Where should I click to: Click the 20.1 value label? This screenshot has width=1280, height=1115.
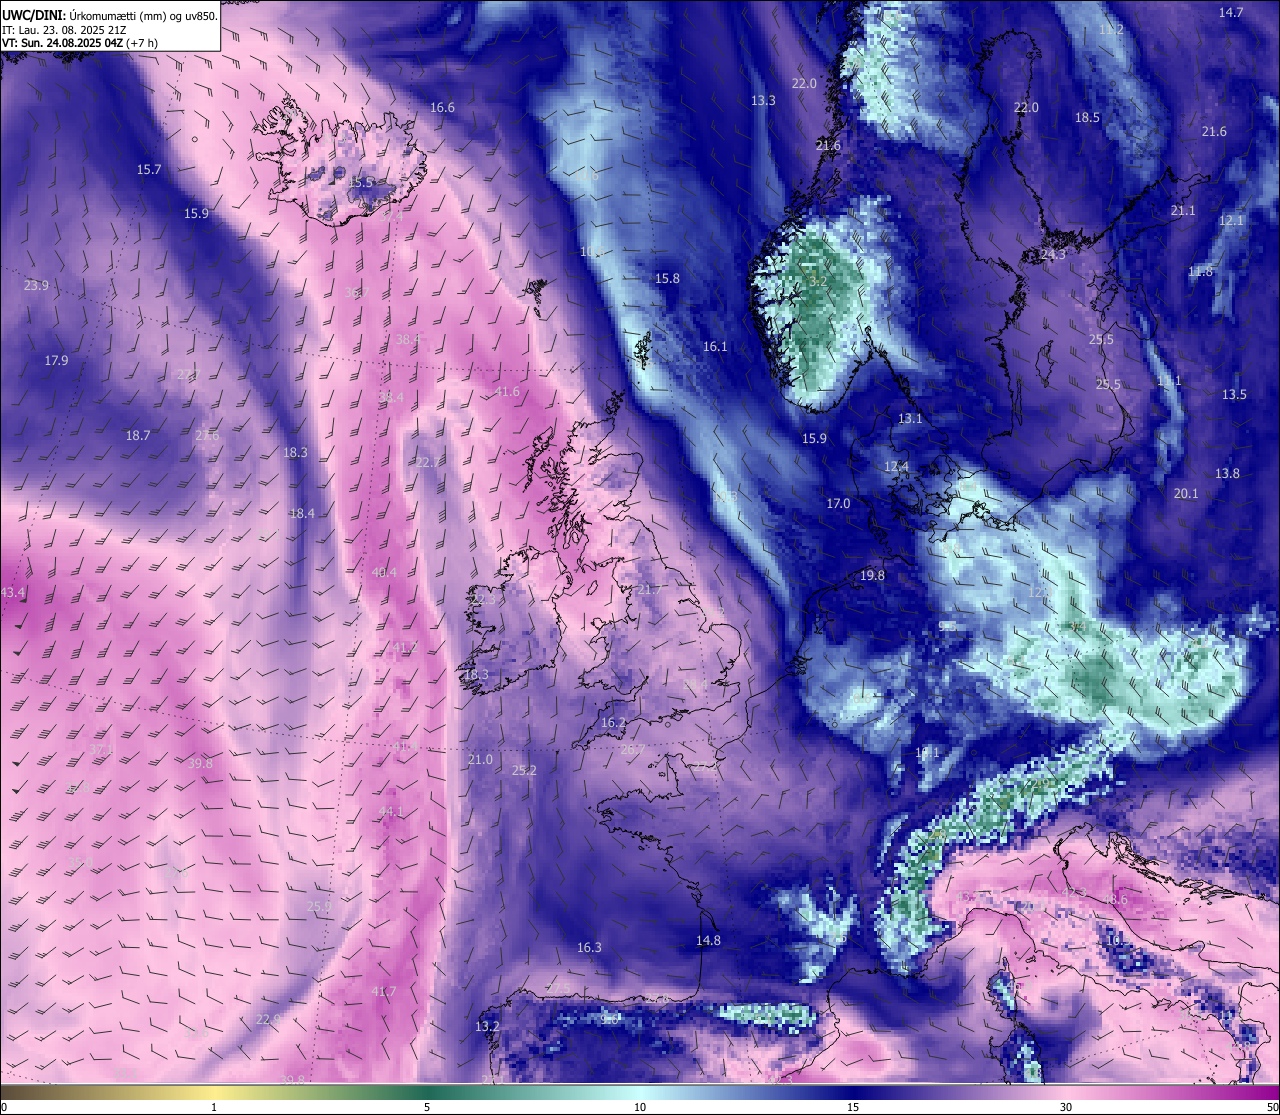1186,494
